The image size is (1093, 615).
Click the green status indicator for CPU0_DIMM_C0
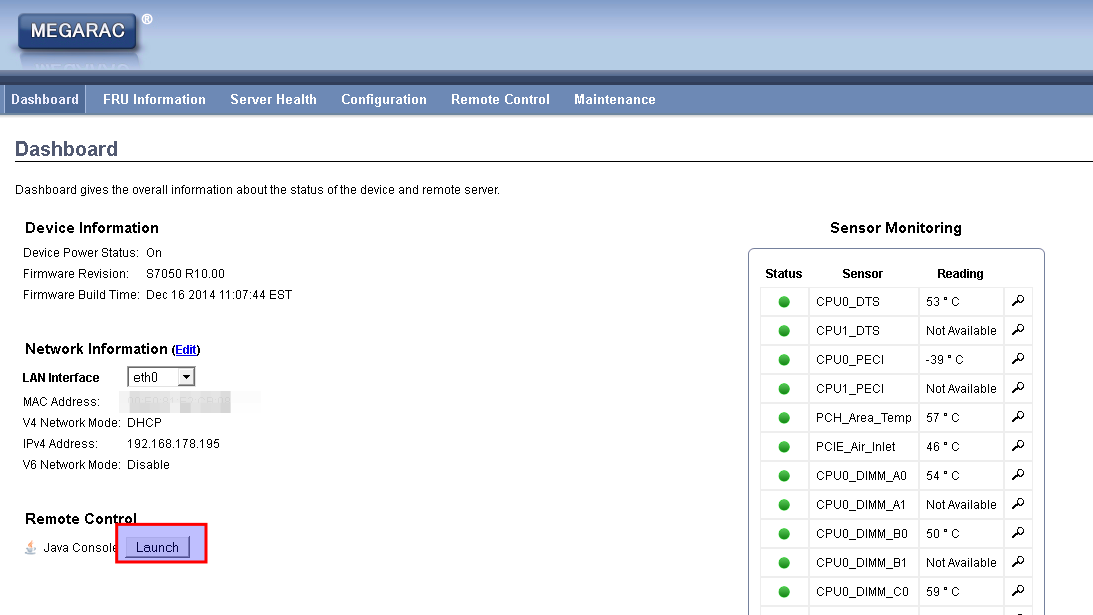[784, 591]
